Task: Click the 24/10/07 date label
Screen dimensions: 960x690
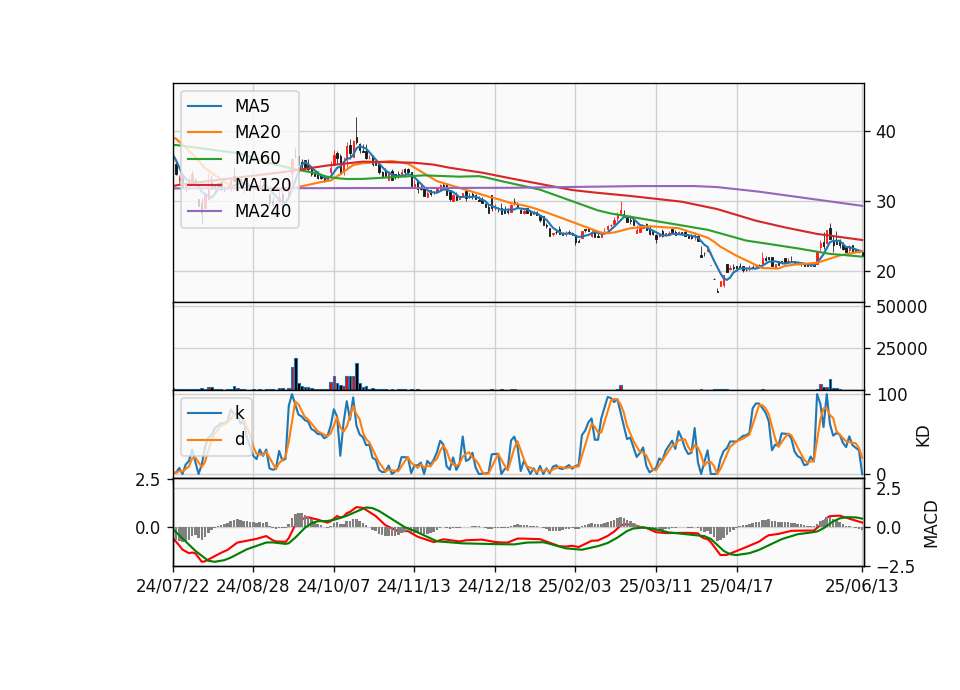Action: [x=334, y=586]
